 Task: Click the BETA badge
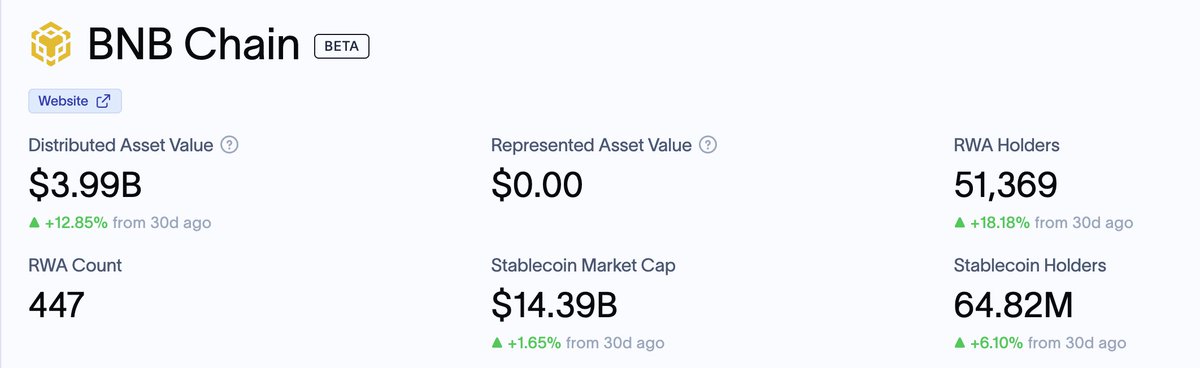click(342, 46)
